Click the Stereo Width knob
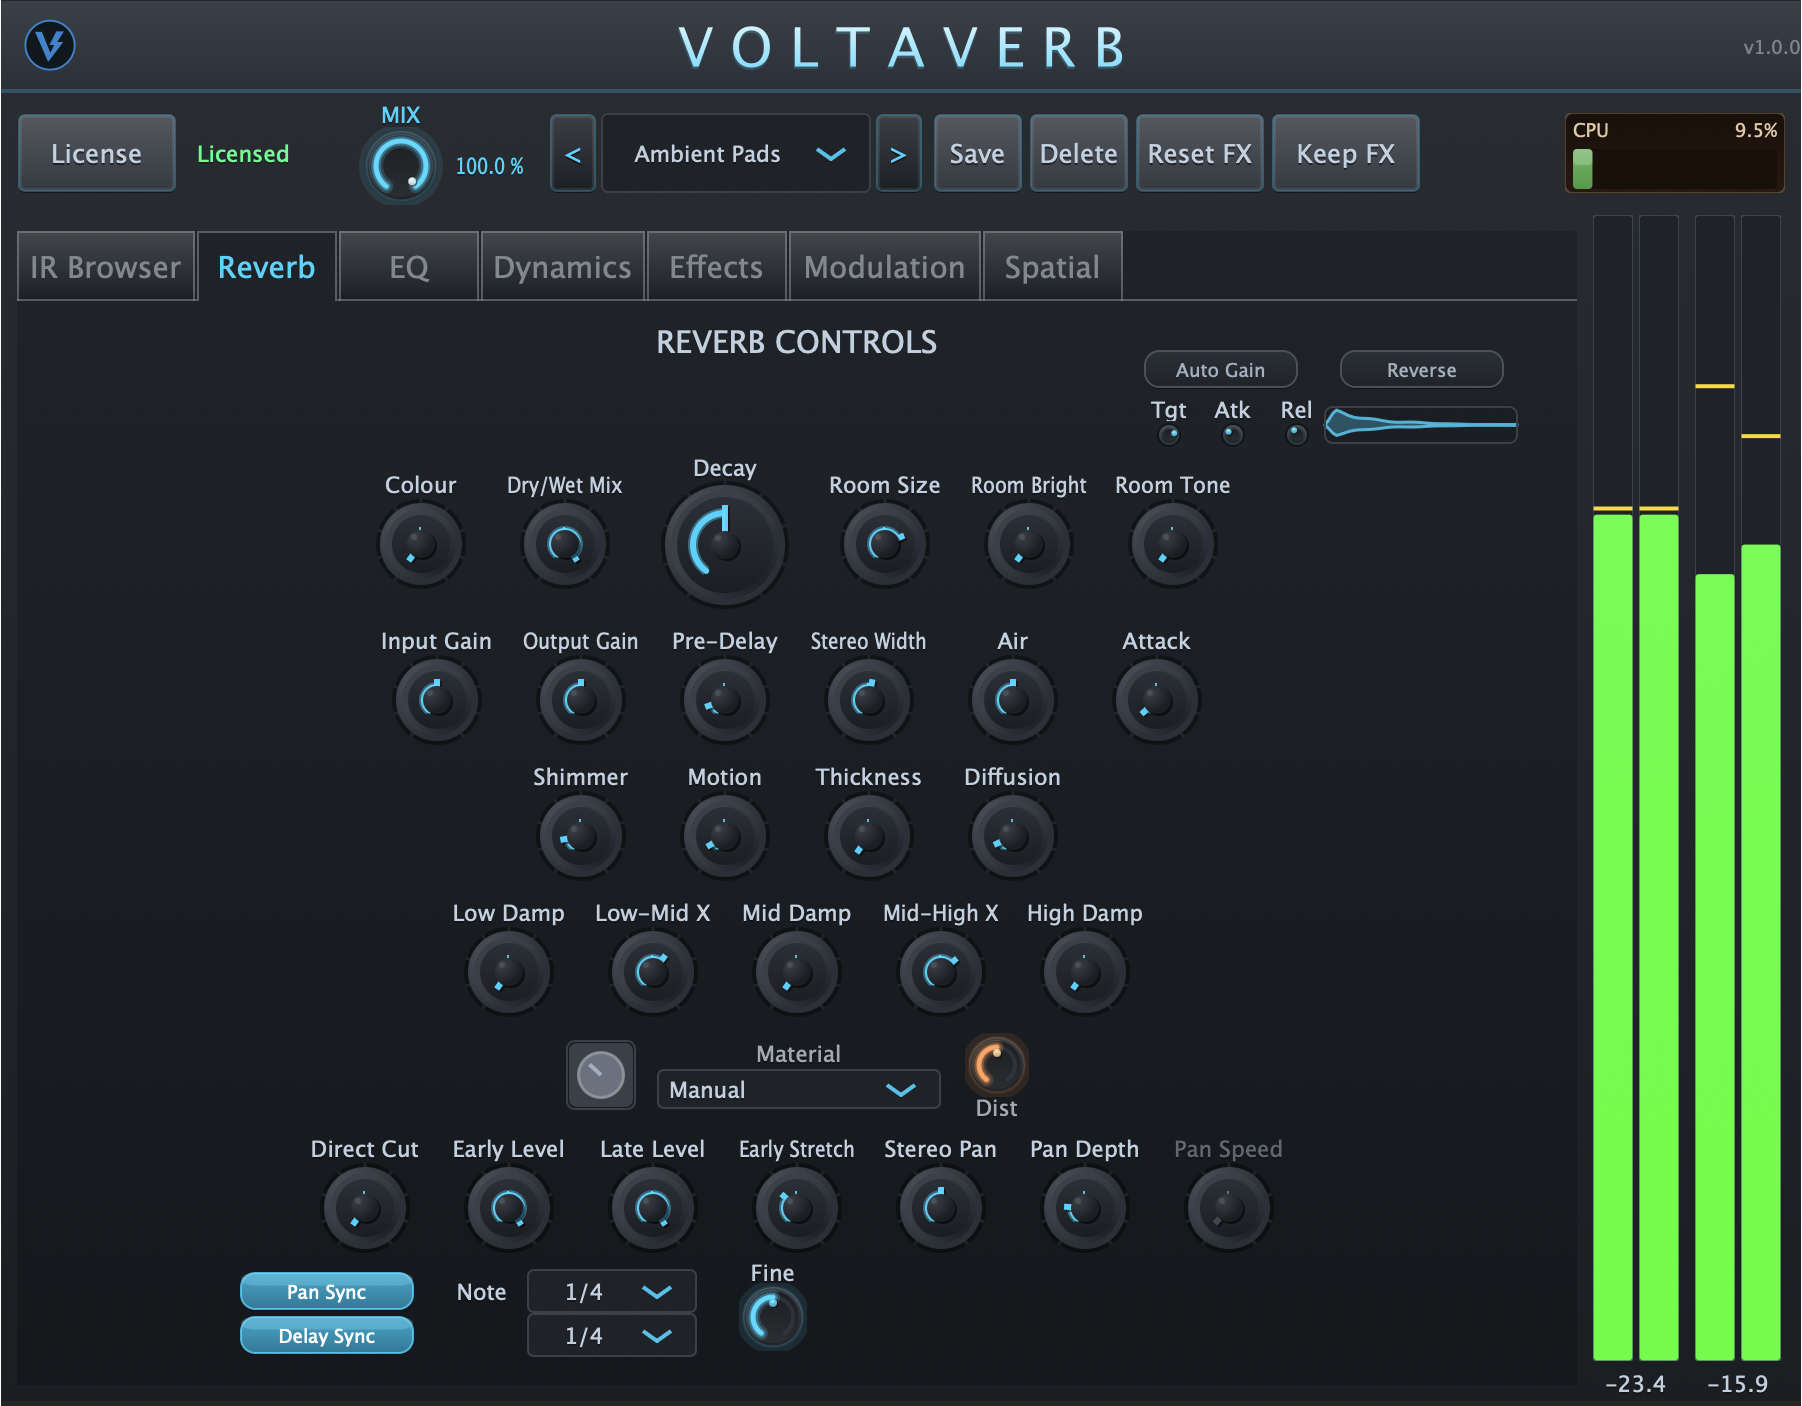 pyautogui.click(x=869, y=700)
